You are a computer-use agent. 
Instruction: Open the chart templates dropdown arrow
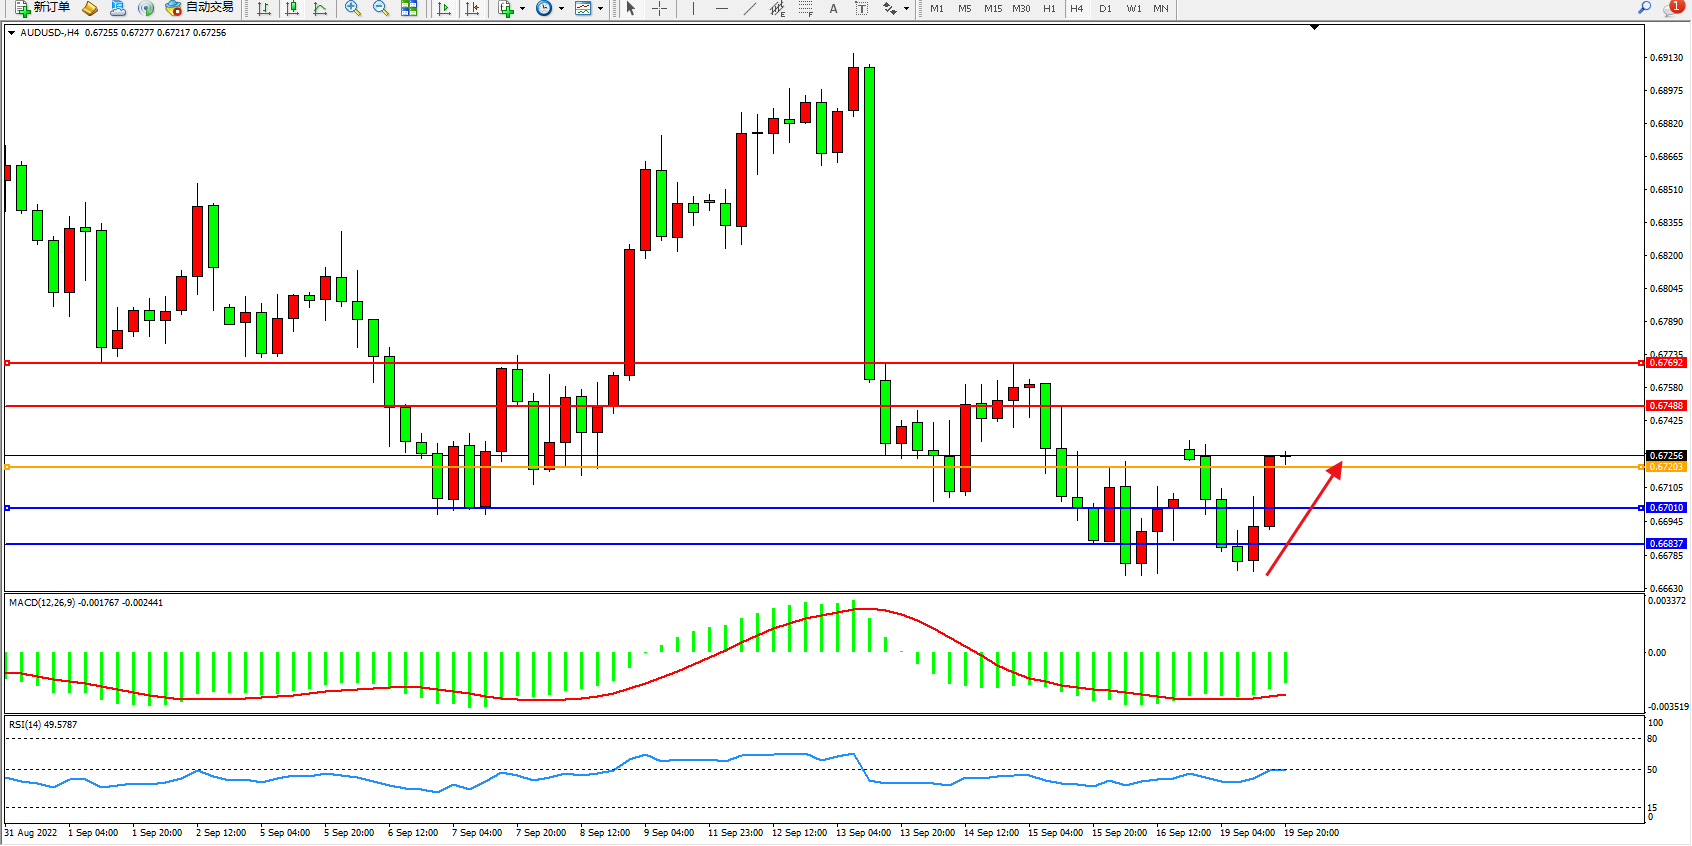tap(600, 8)
